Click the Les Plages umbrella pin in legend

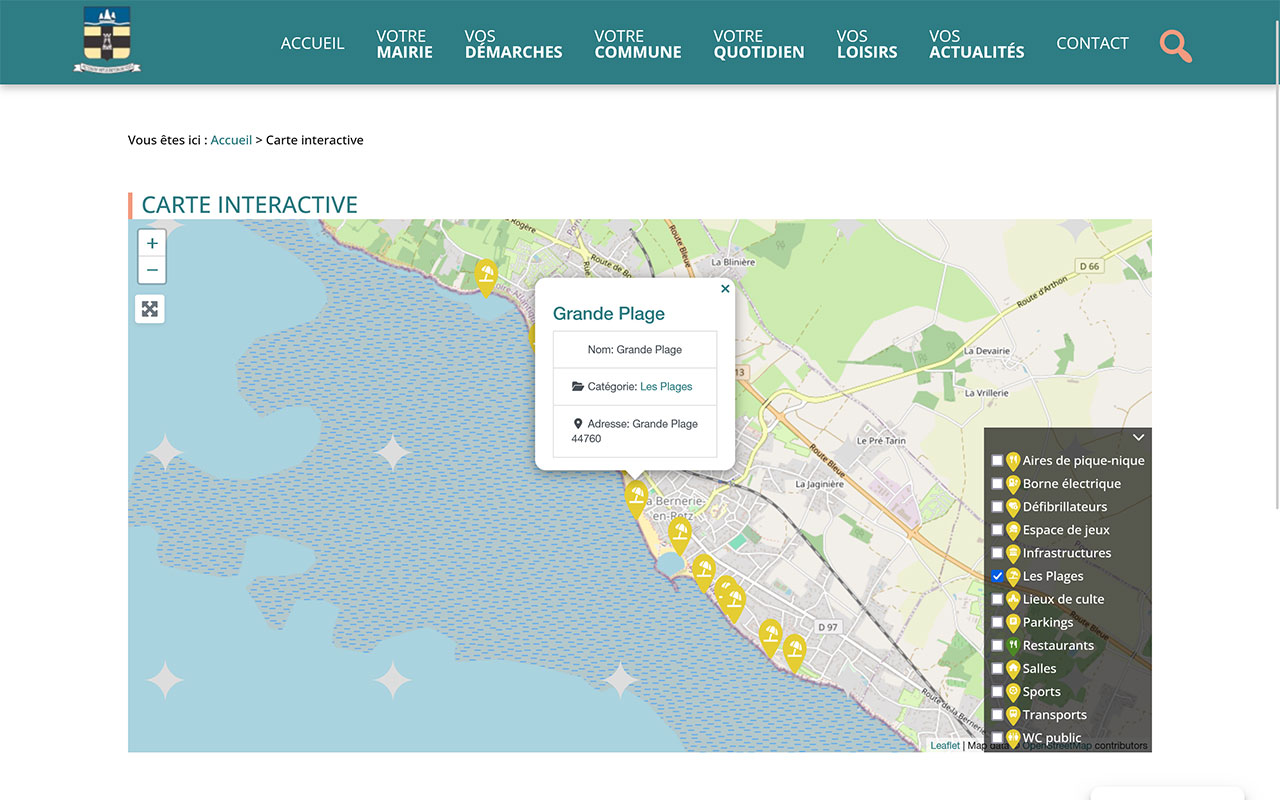[x=1013, y=577]
